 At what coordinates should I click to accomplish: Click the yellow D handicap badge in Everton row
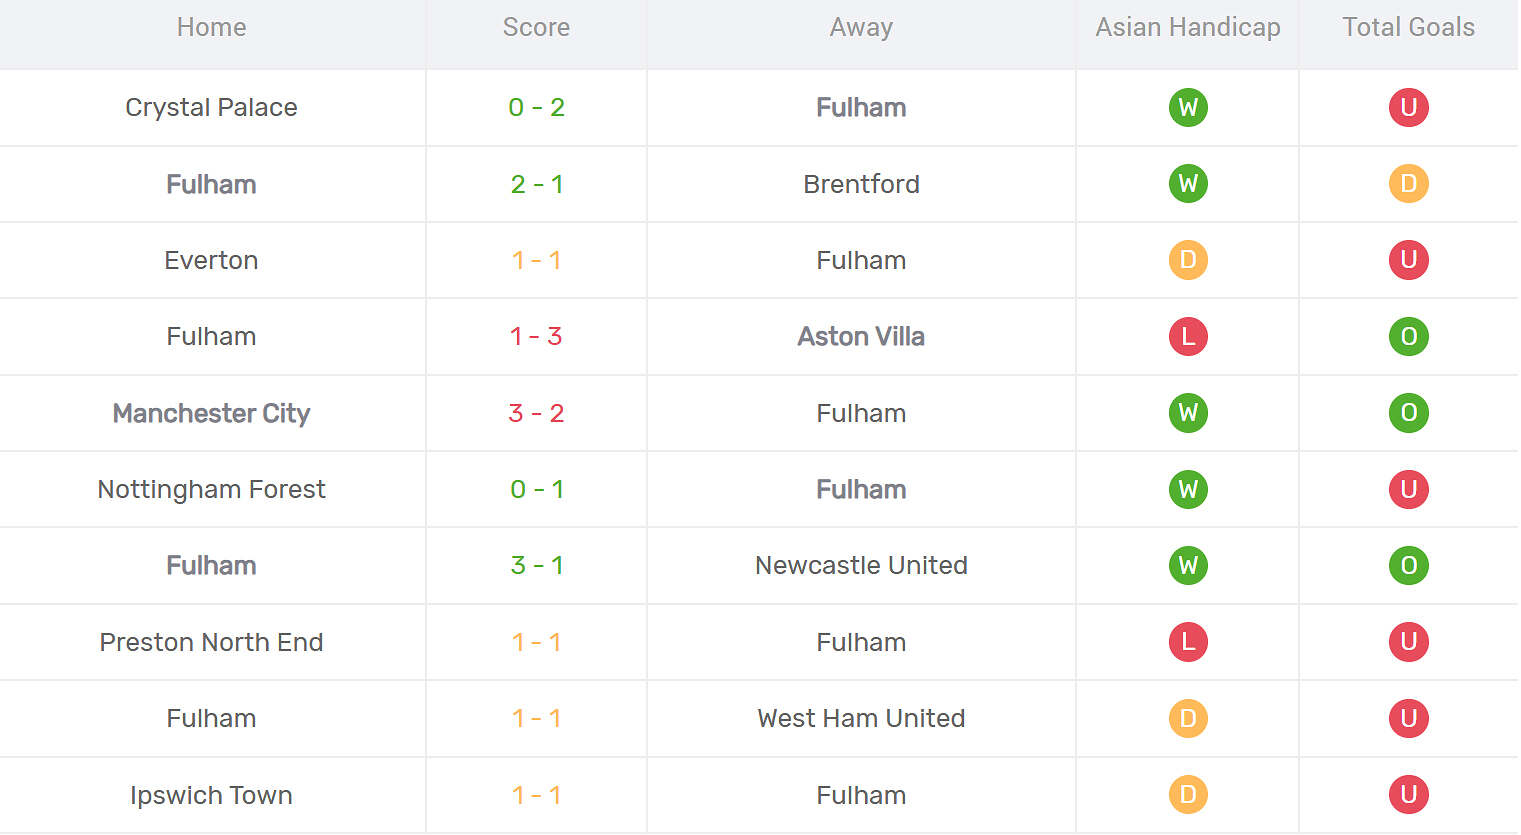coord(1188,260)
